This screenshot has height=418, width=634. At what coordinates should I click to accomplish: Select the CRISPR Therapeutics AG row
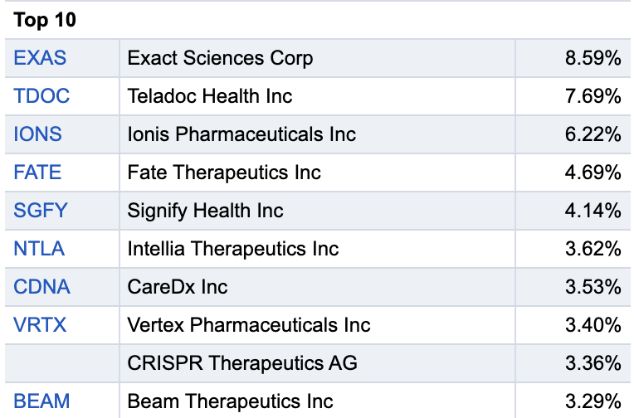coord(317,363)
